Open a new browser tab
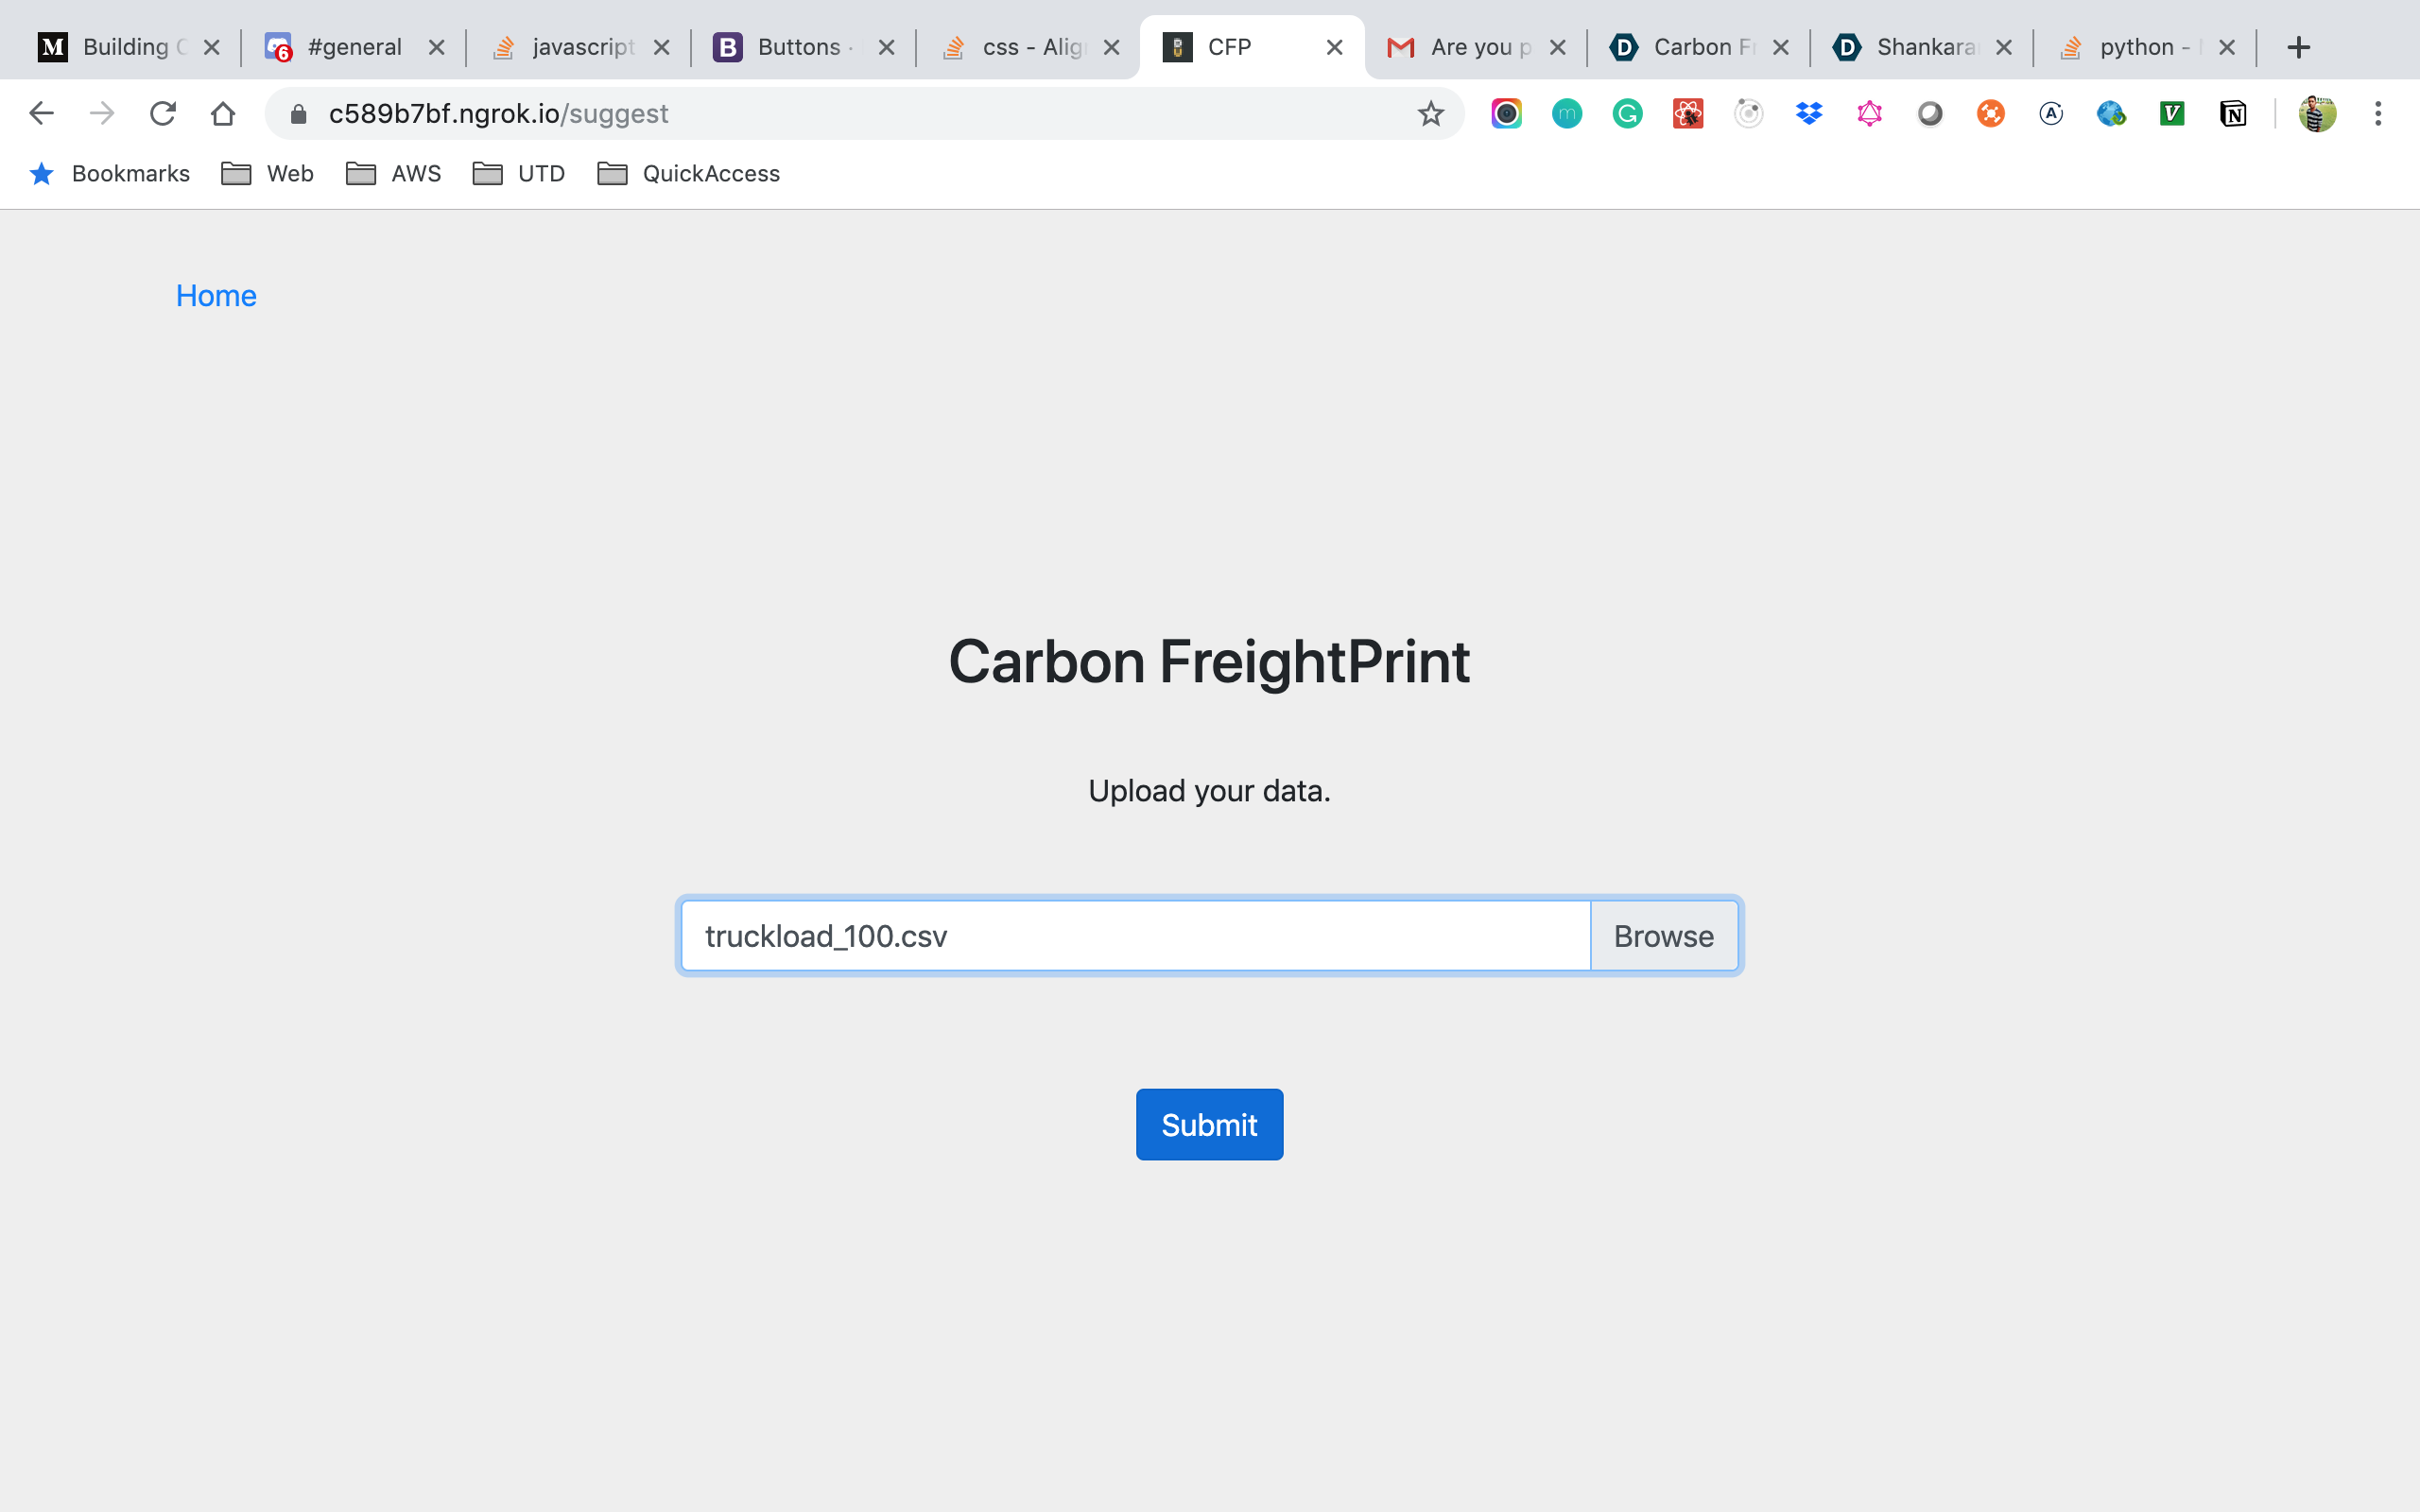The height and width of the screenshot is (1512, 2420). 2298,47
